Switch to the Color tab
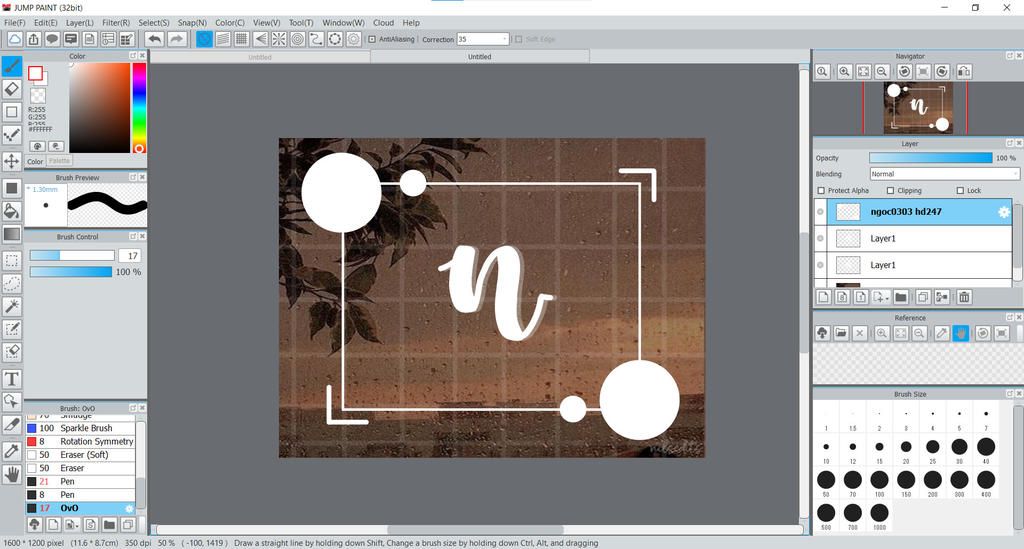 35,161
